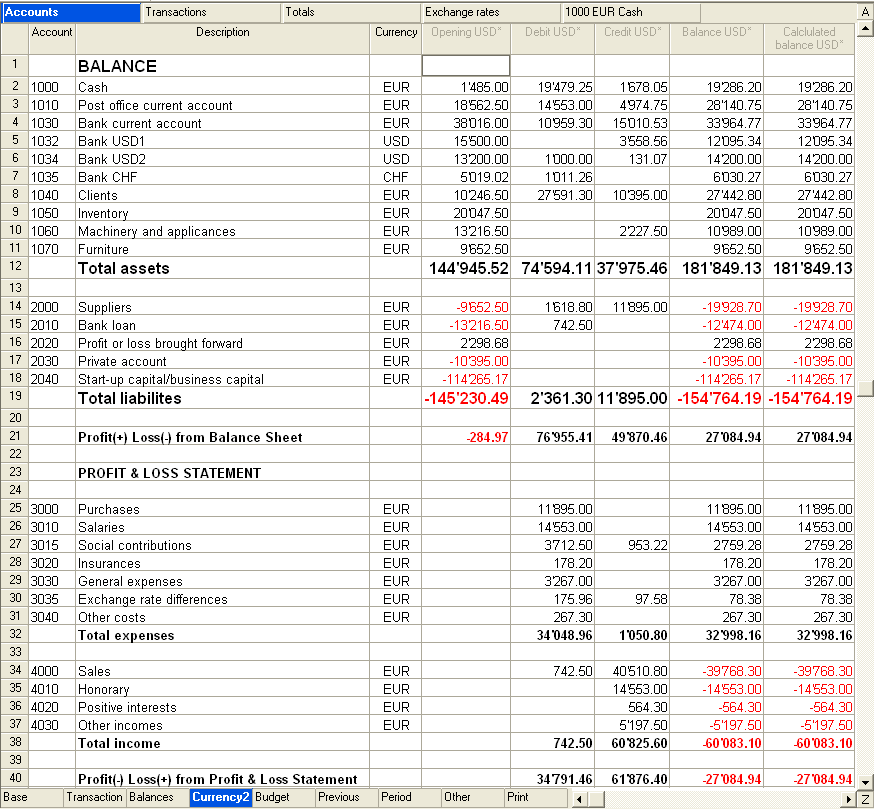Select the 181'849.13 Balance total assets cell

coord(716,268)
